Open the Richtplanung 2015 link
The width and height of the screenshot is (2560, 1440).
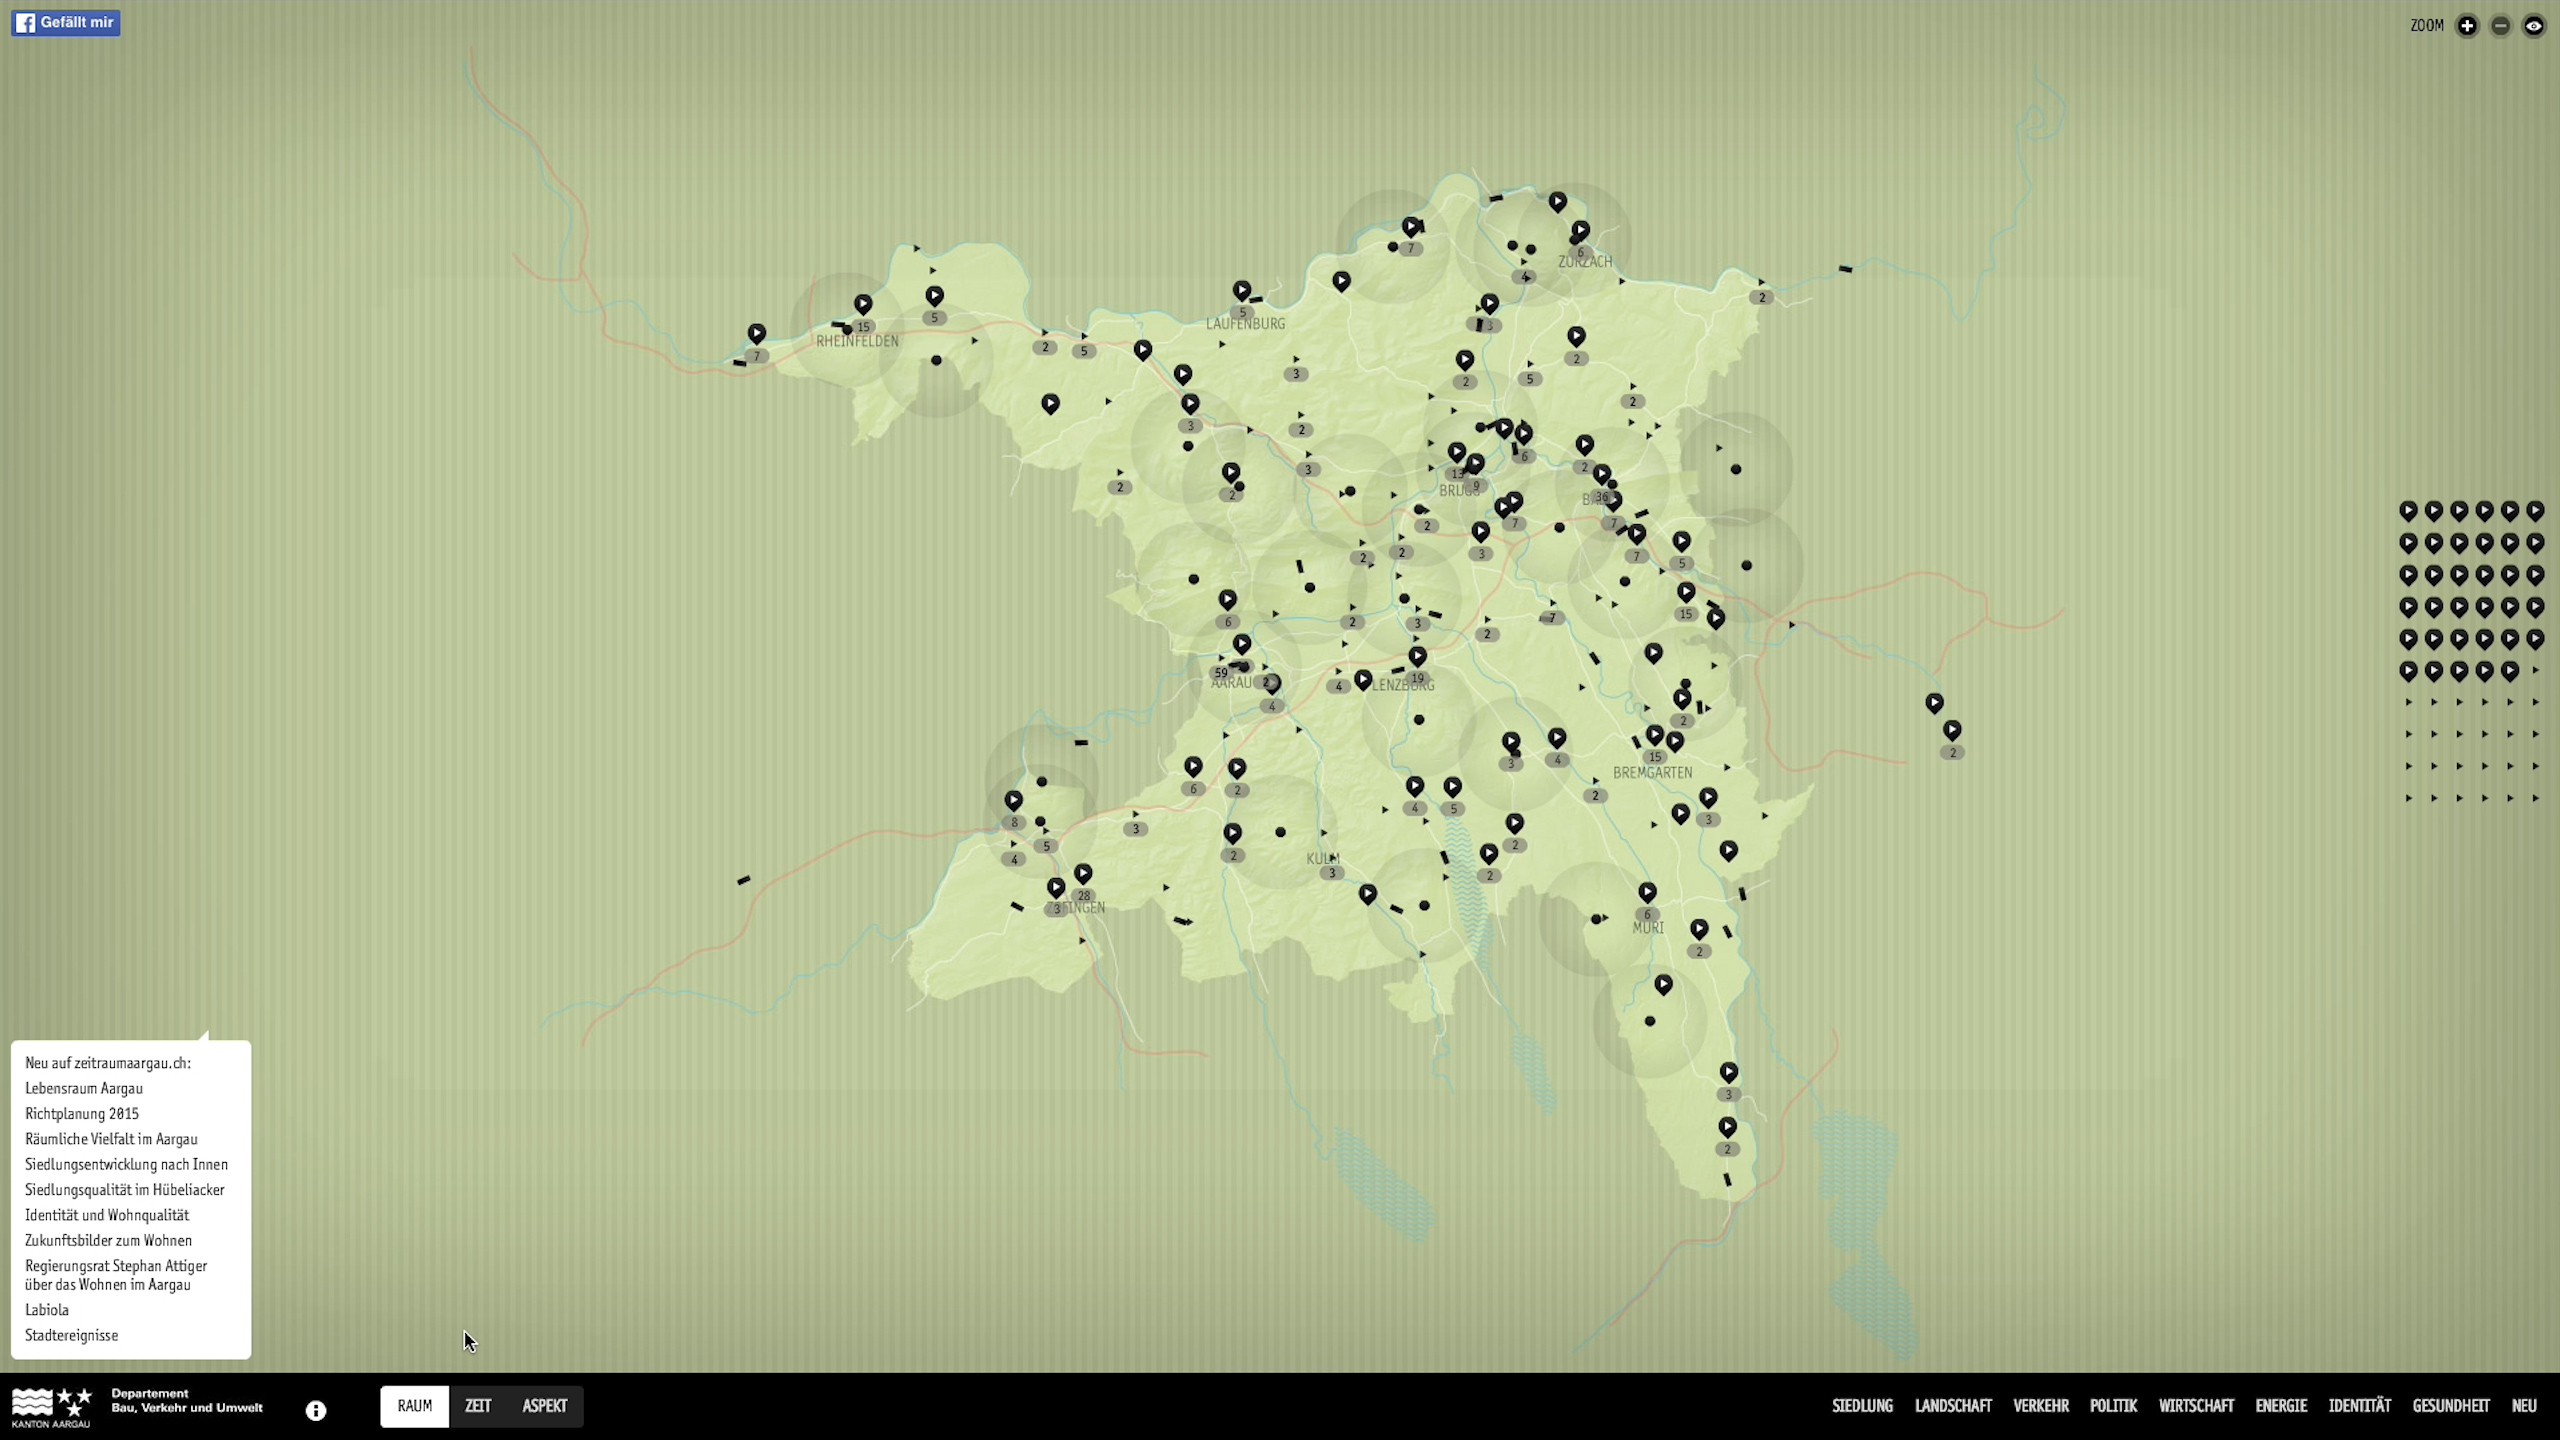click(x=82, y=1114)
